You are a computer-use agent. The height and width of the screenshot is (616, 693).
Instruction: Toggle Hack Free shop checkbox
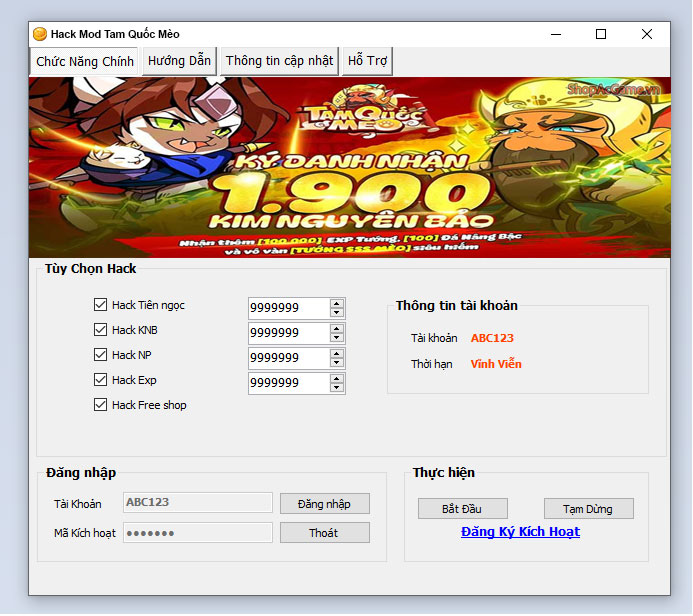pos(100,405)
